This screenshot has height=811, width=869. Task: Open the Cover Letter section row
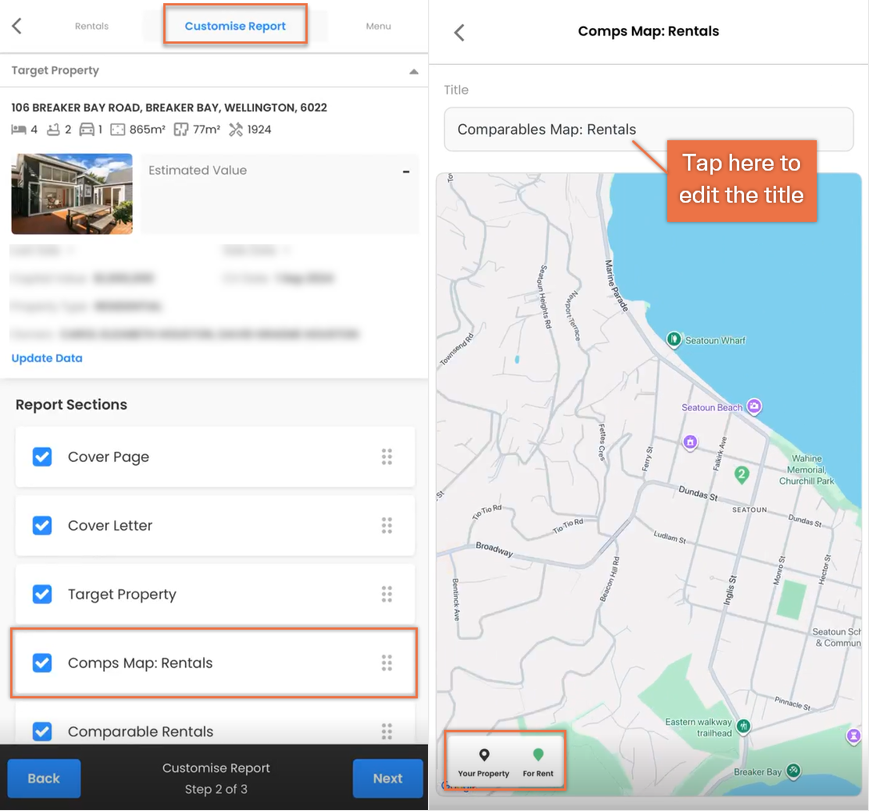pyautogui.click(x=215, y=526)
